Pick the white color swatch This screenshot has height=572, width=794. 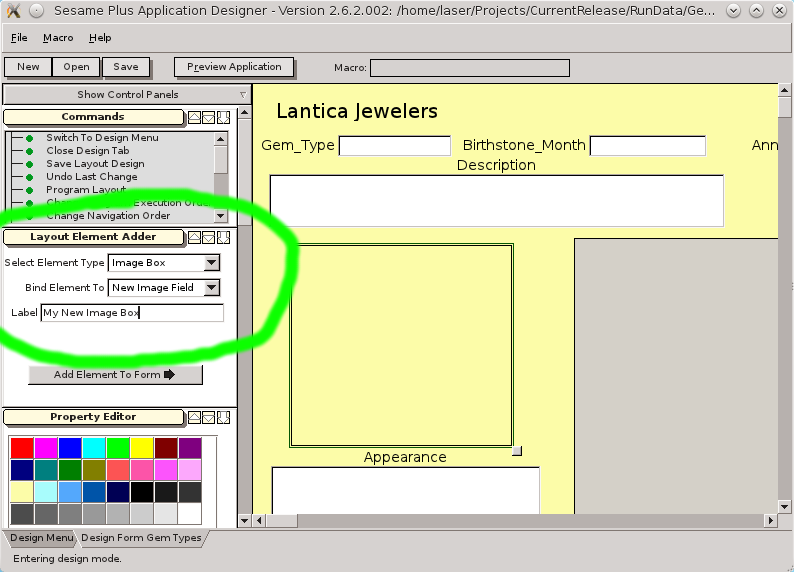190,514
